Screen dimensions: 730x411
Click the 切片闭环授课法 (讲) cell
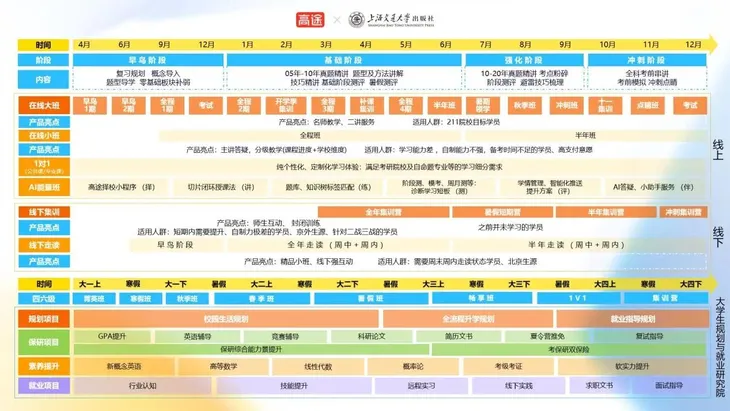click(x=221, y=187)
